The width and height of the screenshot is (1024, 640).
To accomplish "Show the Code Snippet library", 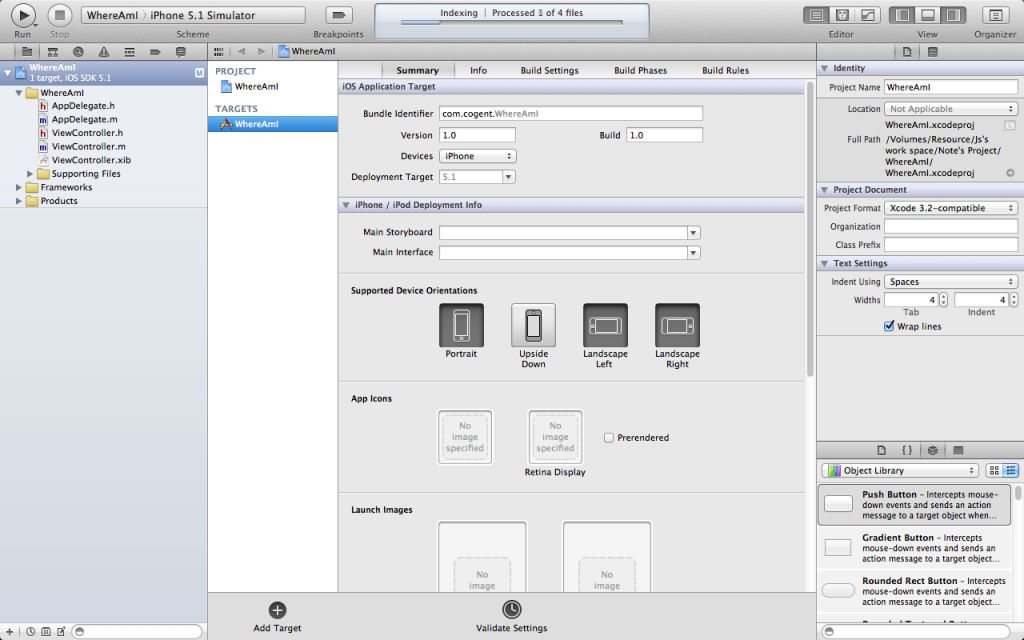I will coord(907,450).
